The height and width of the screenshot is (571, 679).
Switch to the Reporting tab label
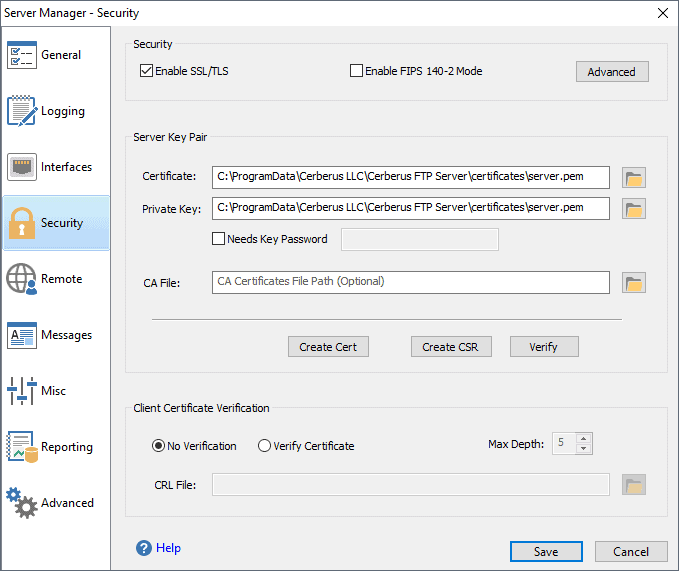click(x=67, y=447)
